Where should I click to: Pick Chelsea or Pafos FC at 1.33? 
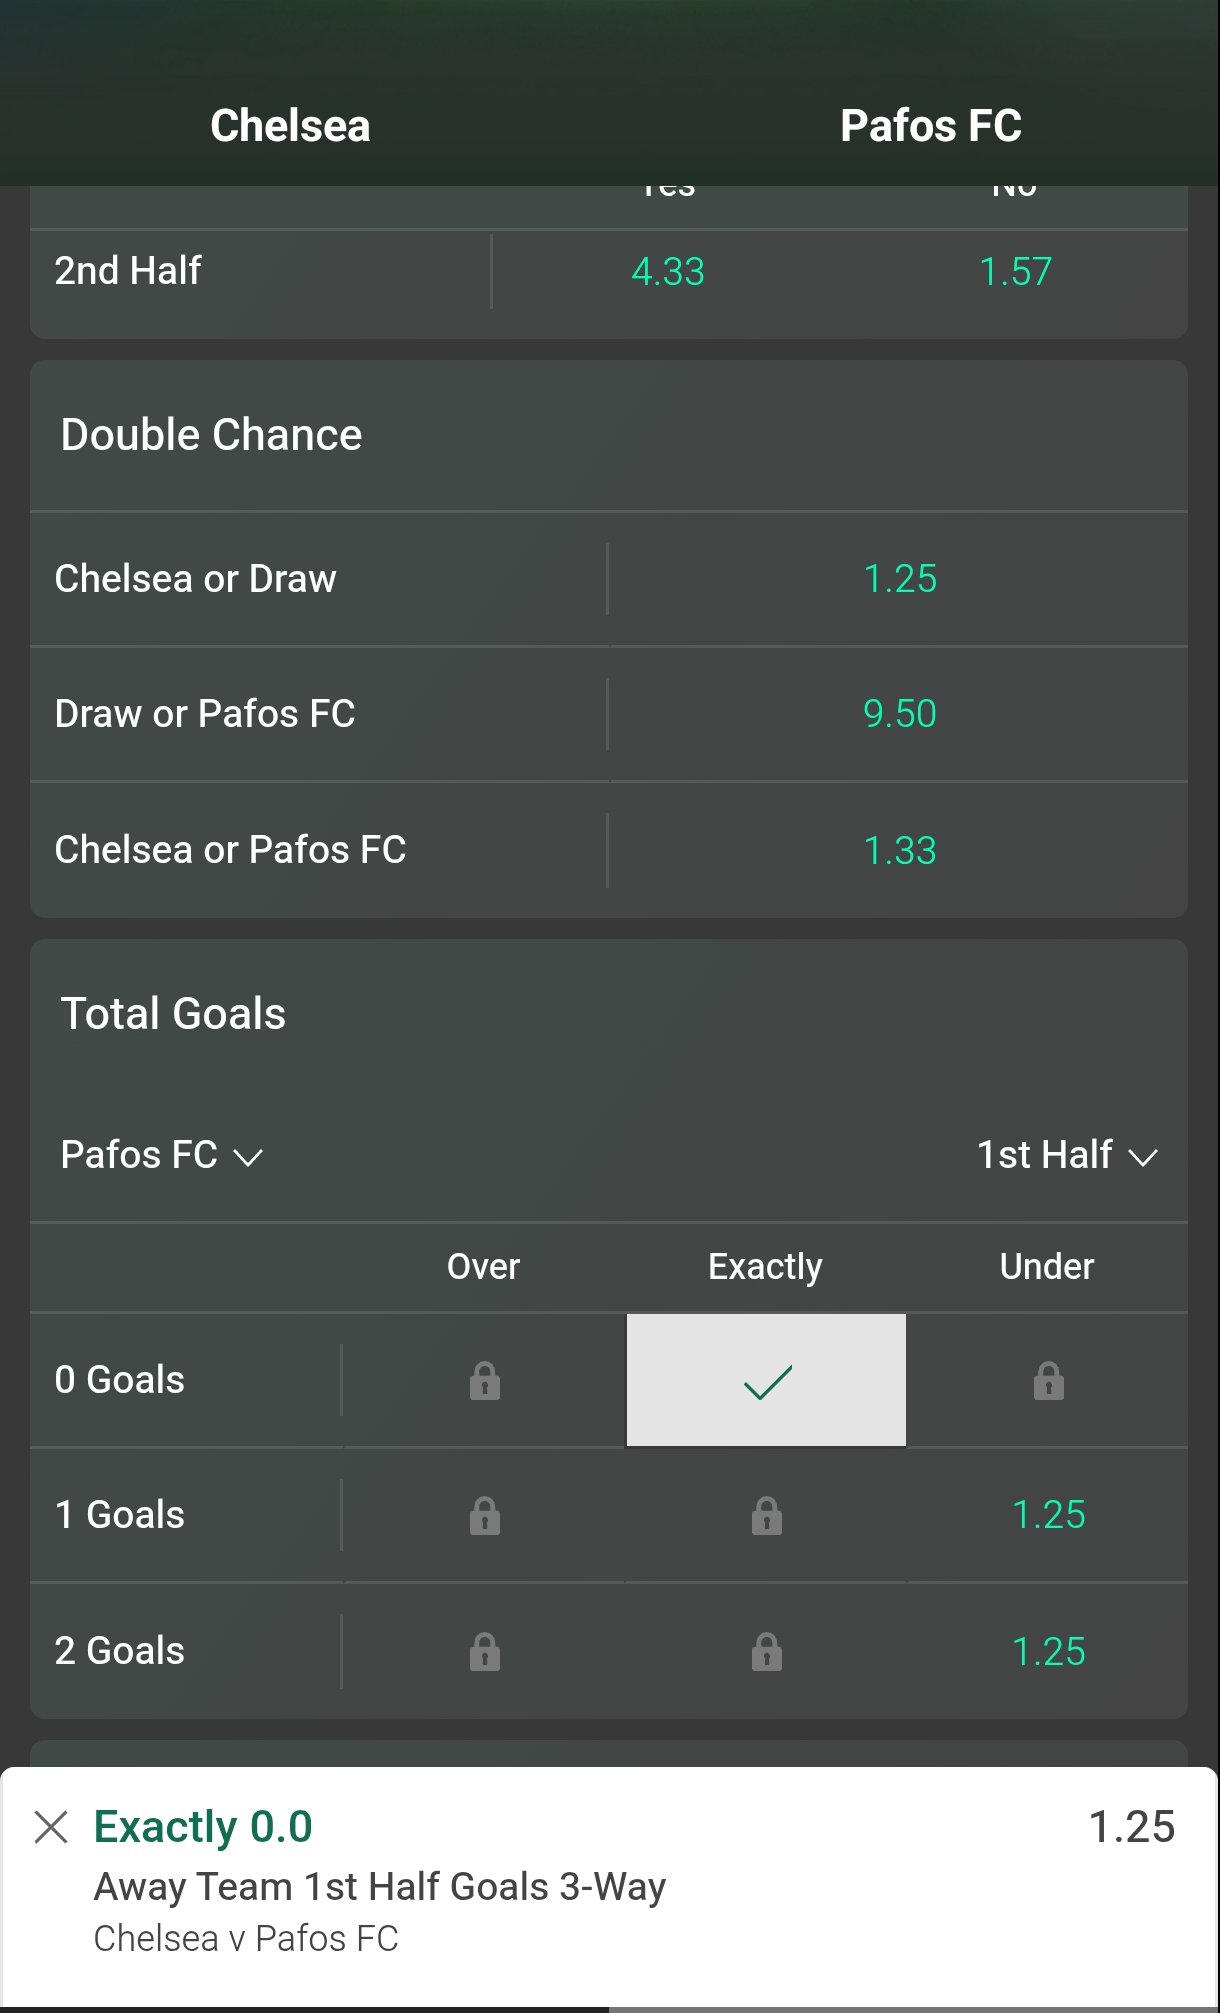tap(899, 850)
